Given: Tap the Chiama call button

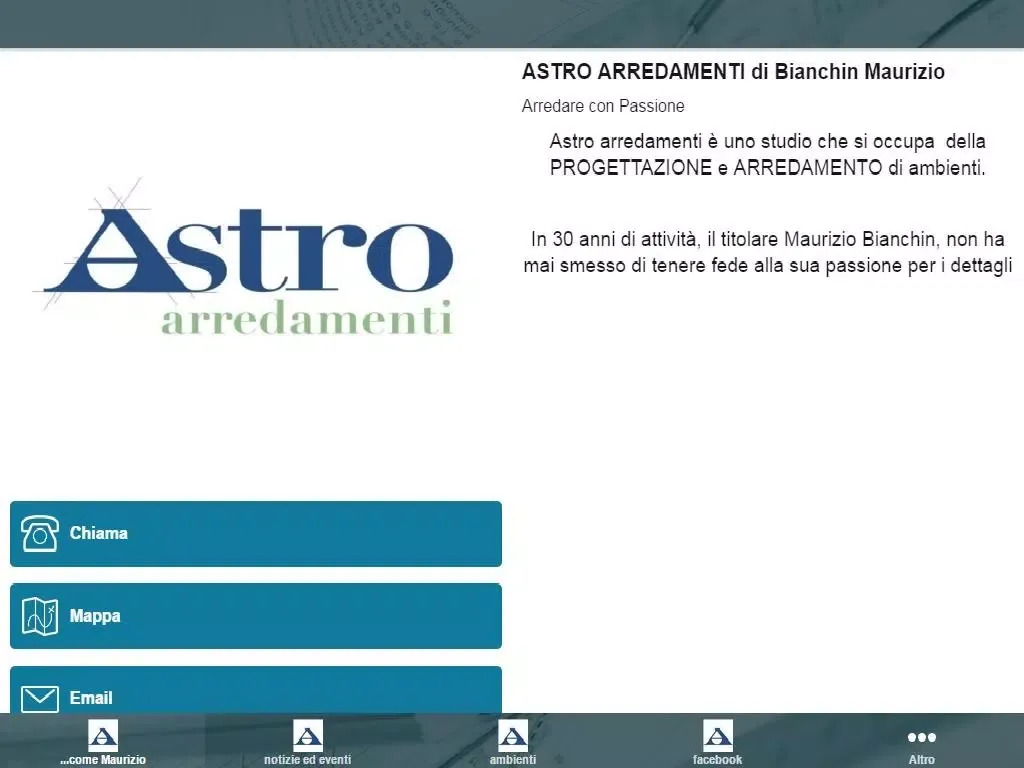Looking at the screenshot, I should coord(256,534).
